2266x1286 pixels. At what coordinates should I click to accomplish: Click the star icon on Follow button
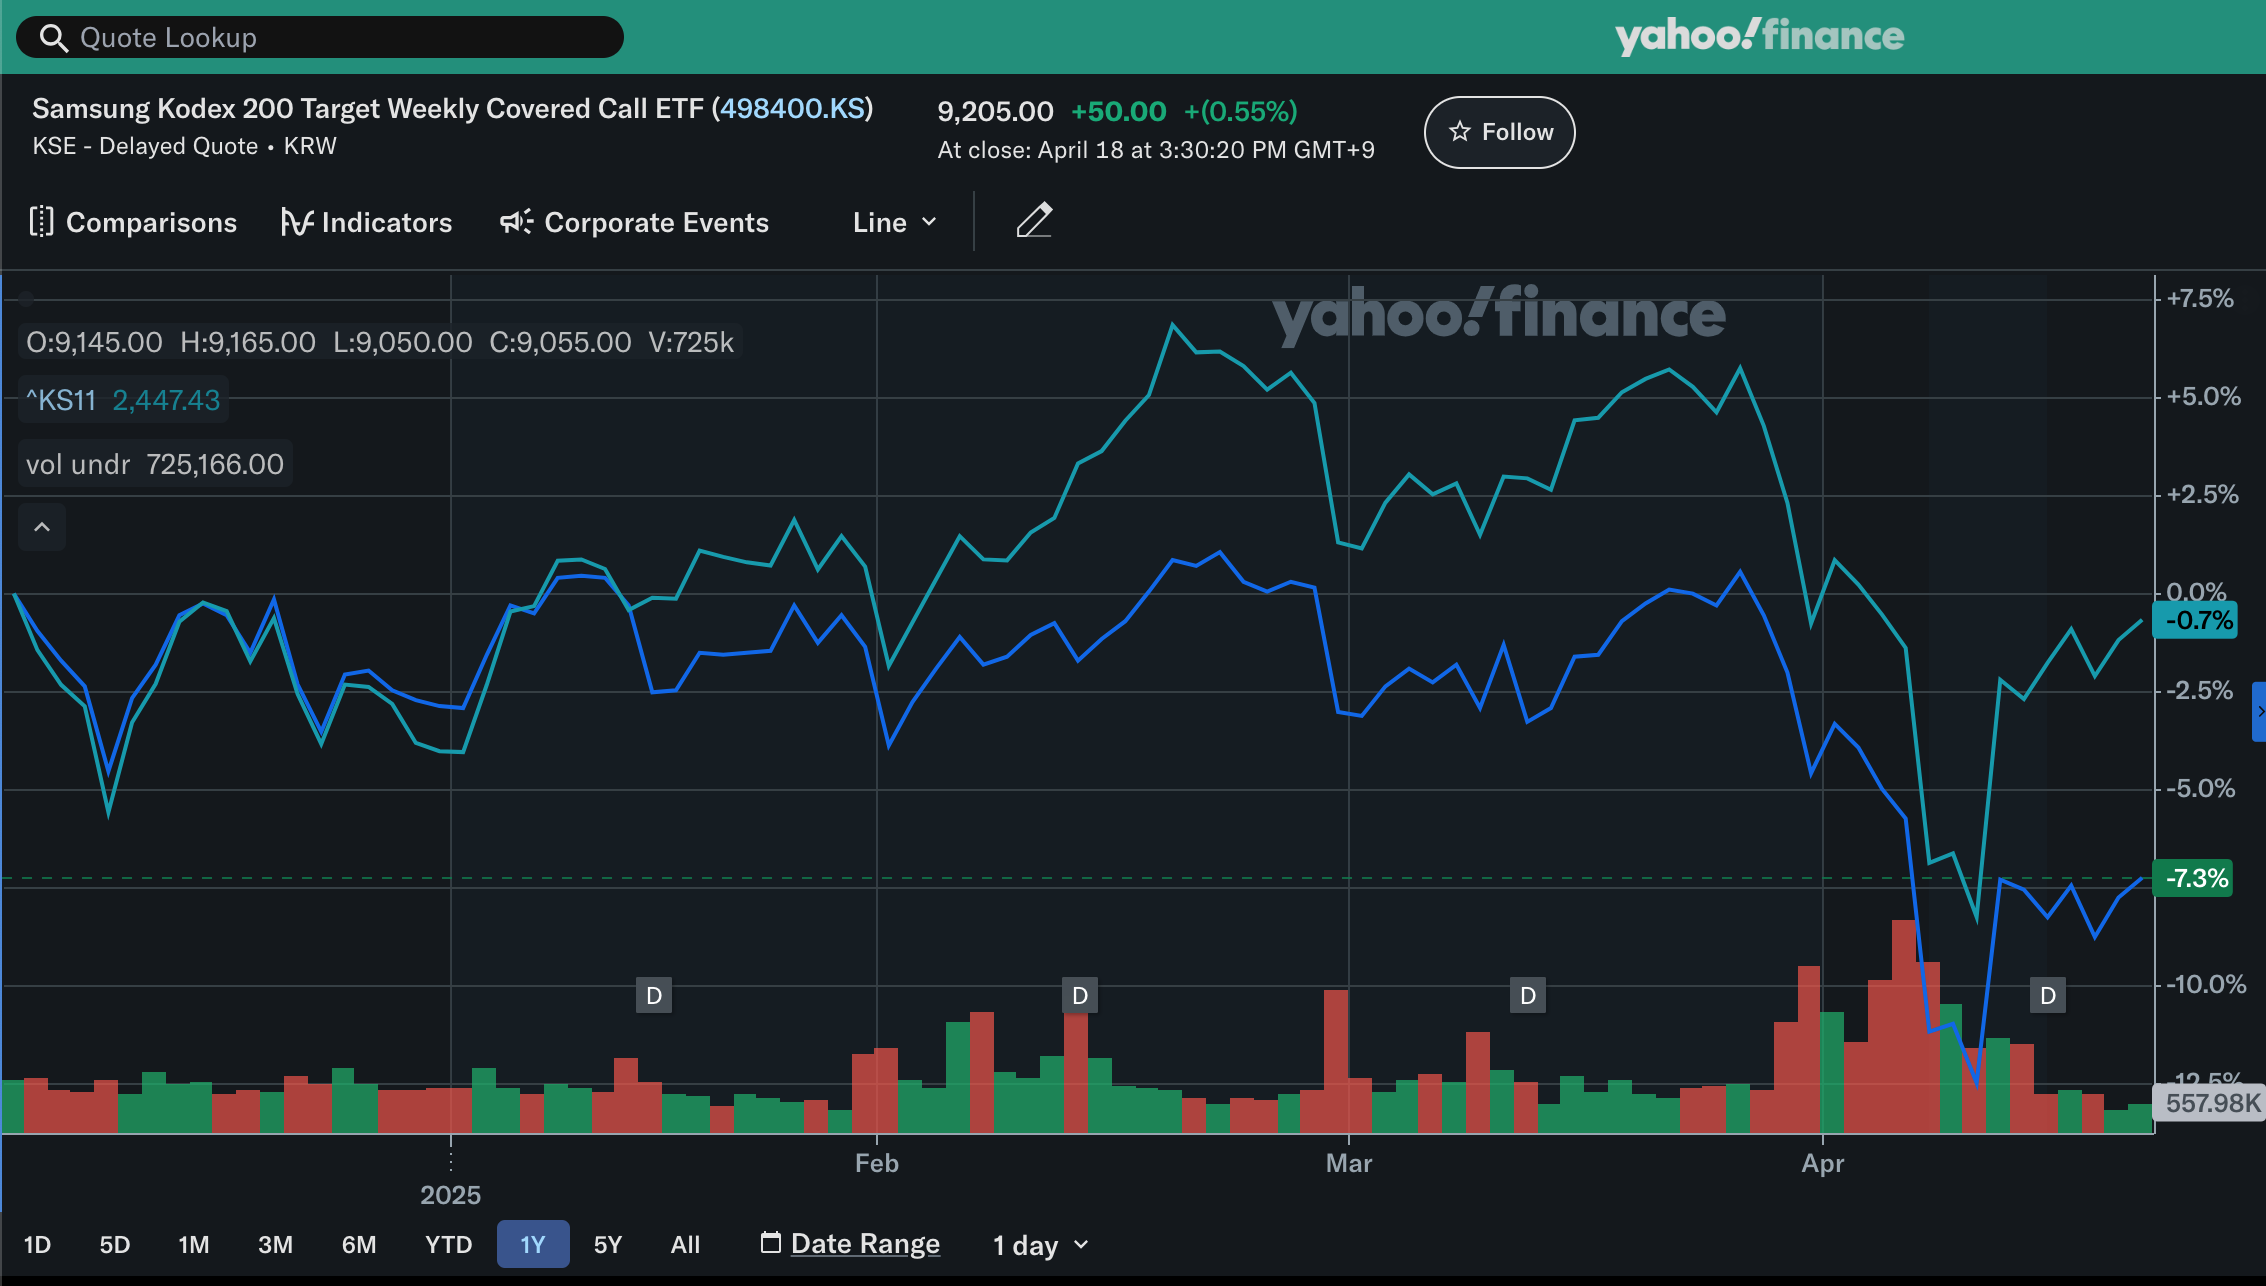(x=1460, y=132)
